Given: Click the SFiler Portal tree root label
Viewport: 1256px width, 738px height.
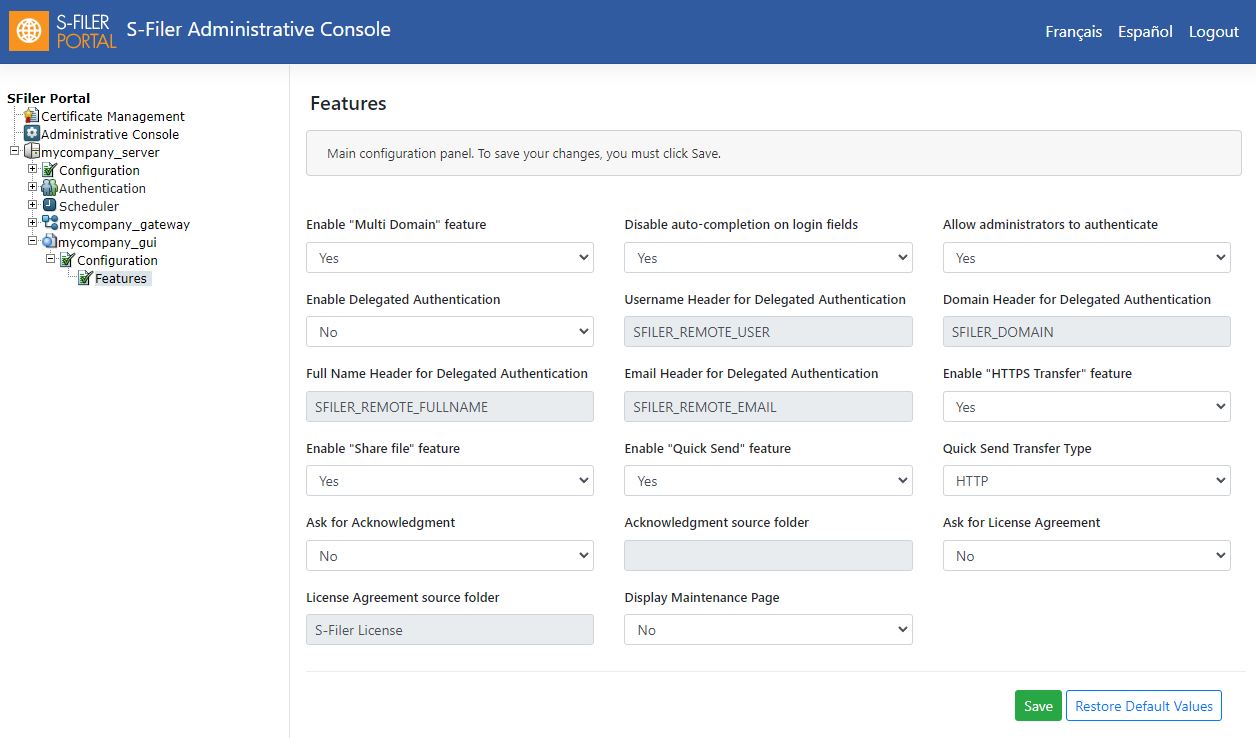Looking at the screenshot, I should (48, 98).
